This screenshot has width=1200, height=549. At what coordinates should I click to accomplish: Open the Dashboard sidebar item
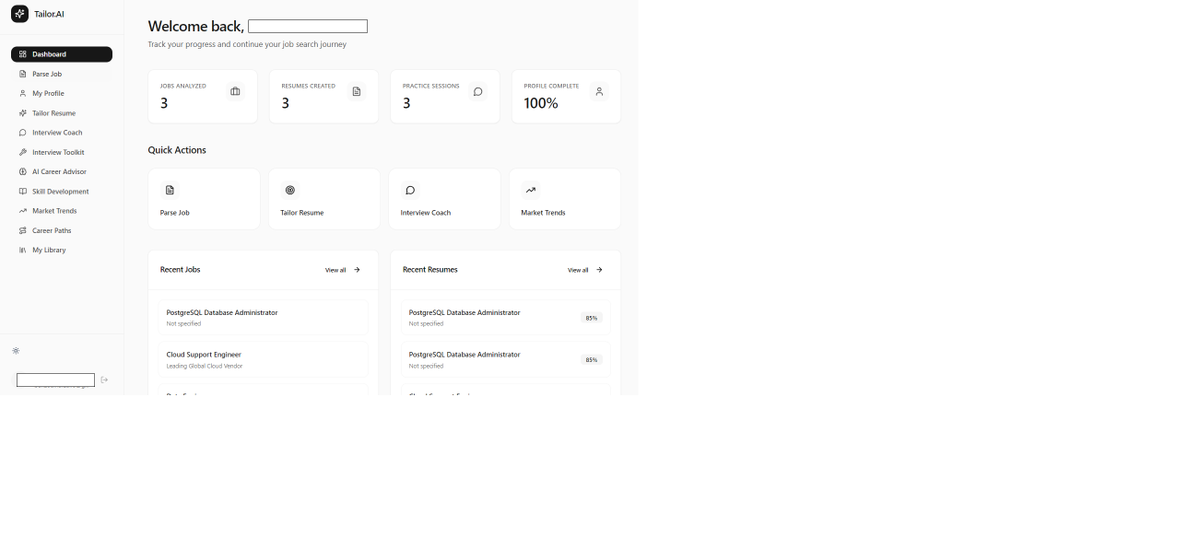62,54
